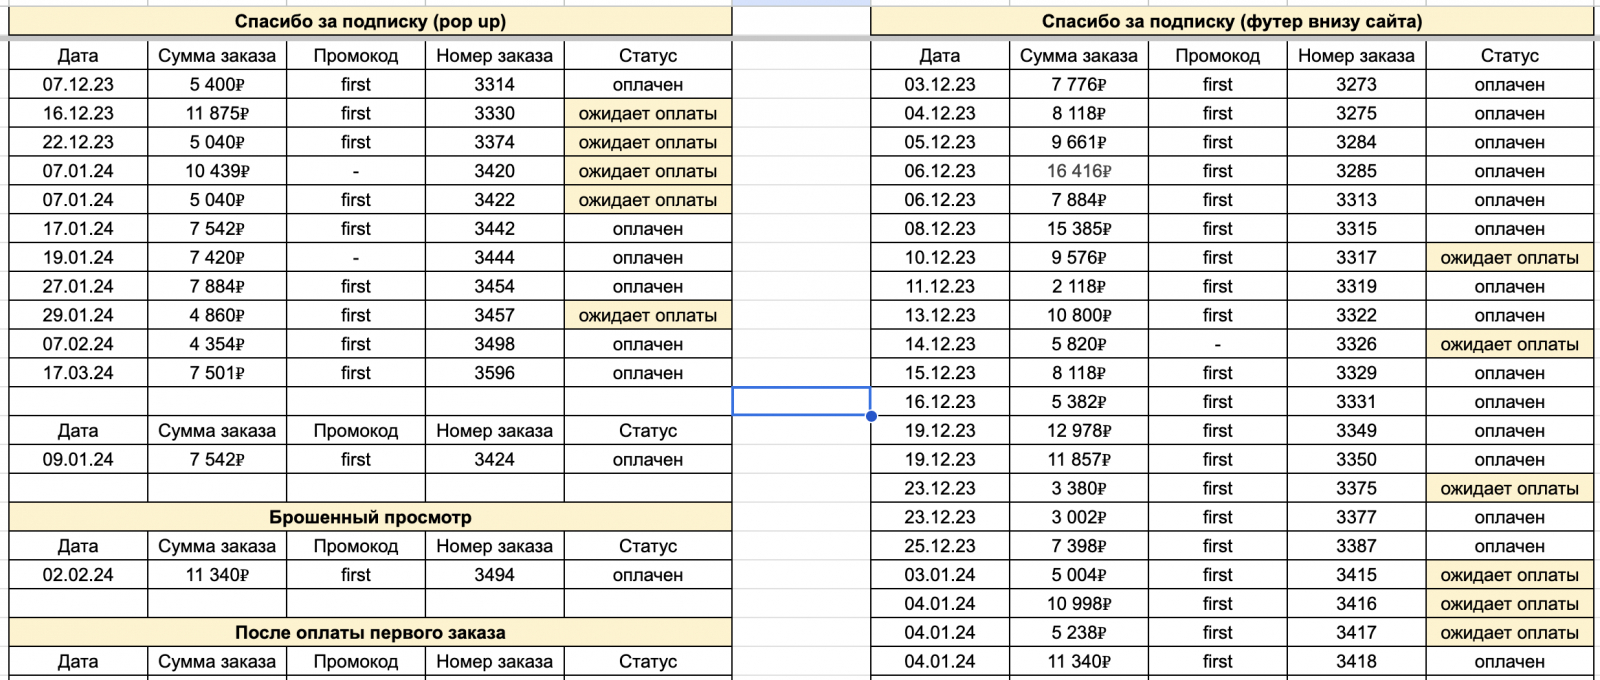Click amount cell 5 820₽
1600x680 pixels.
click(x=1079, y=344)
